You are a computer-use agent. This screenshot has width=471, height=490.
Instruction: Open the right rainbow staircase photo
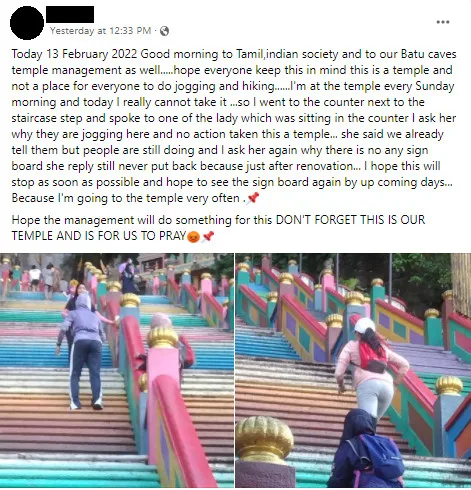353,370
